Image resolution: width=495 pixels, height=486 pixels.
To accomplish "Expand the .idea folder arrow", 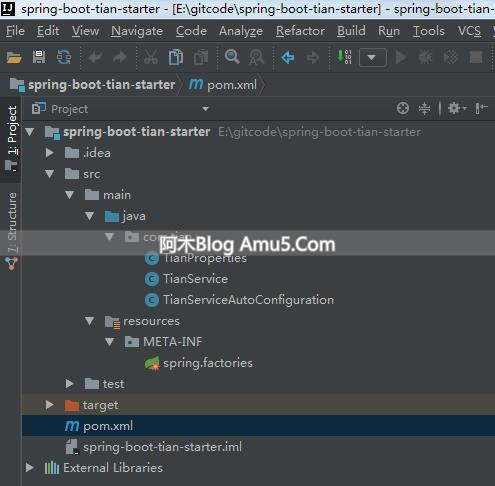I will click(50, 153).
